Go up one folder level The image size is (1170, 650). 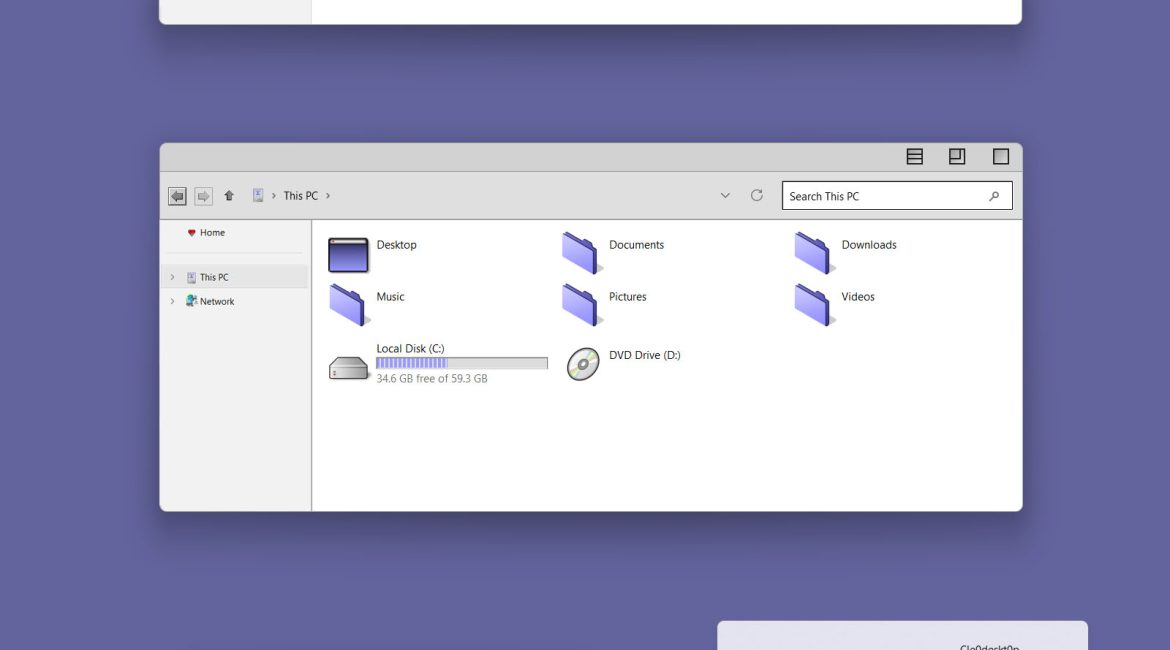pyautogui.click(x=229, y=196)
